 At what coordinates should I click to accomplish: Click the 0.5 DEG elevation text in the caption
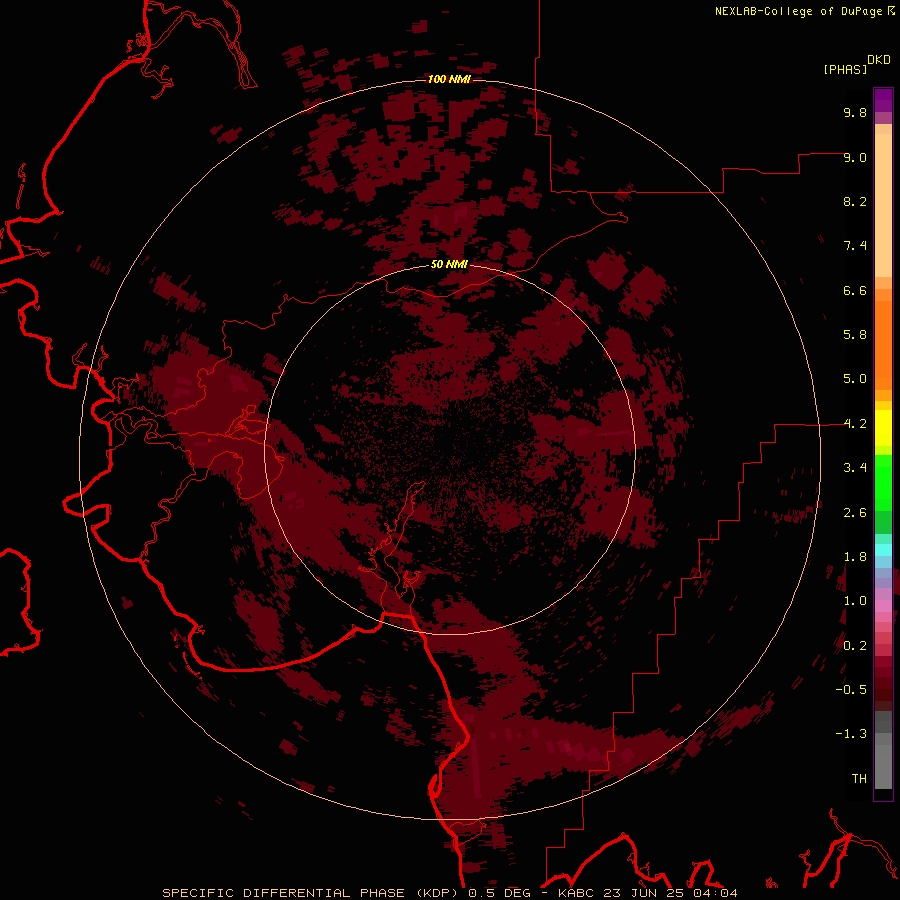(497, 893)
